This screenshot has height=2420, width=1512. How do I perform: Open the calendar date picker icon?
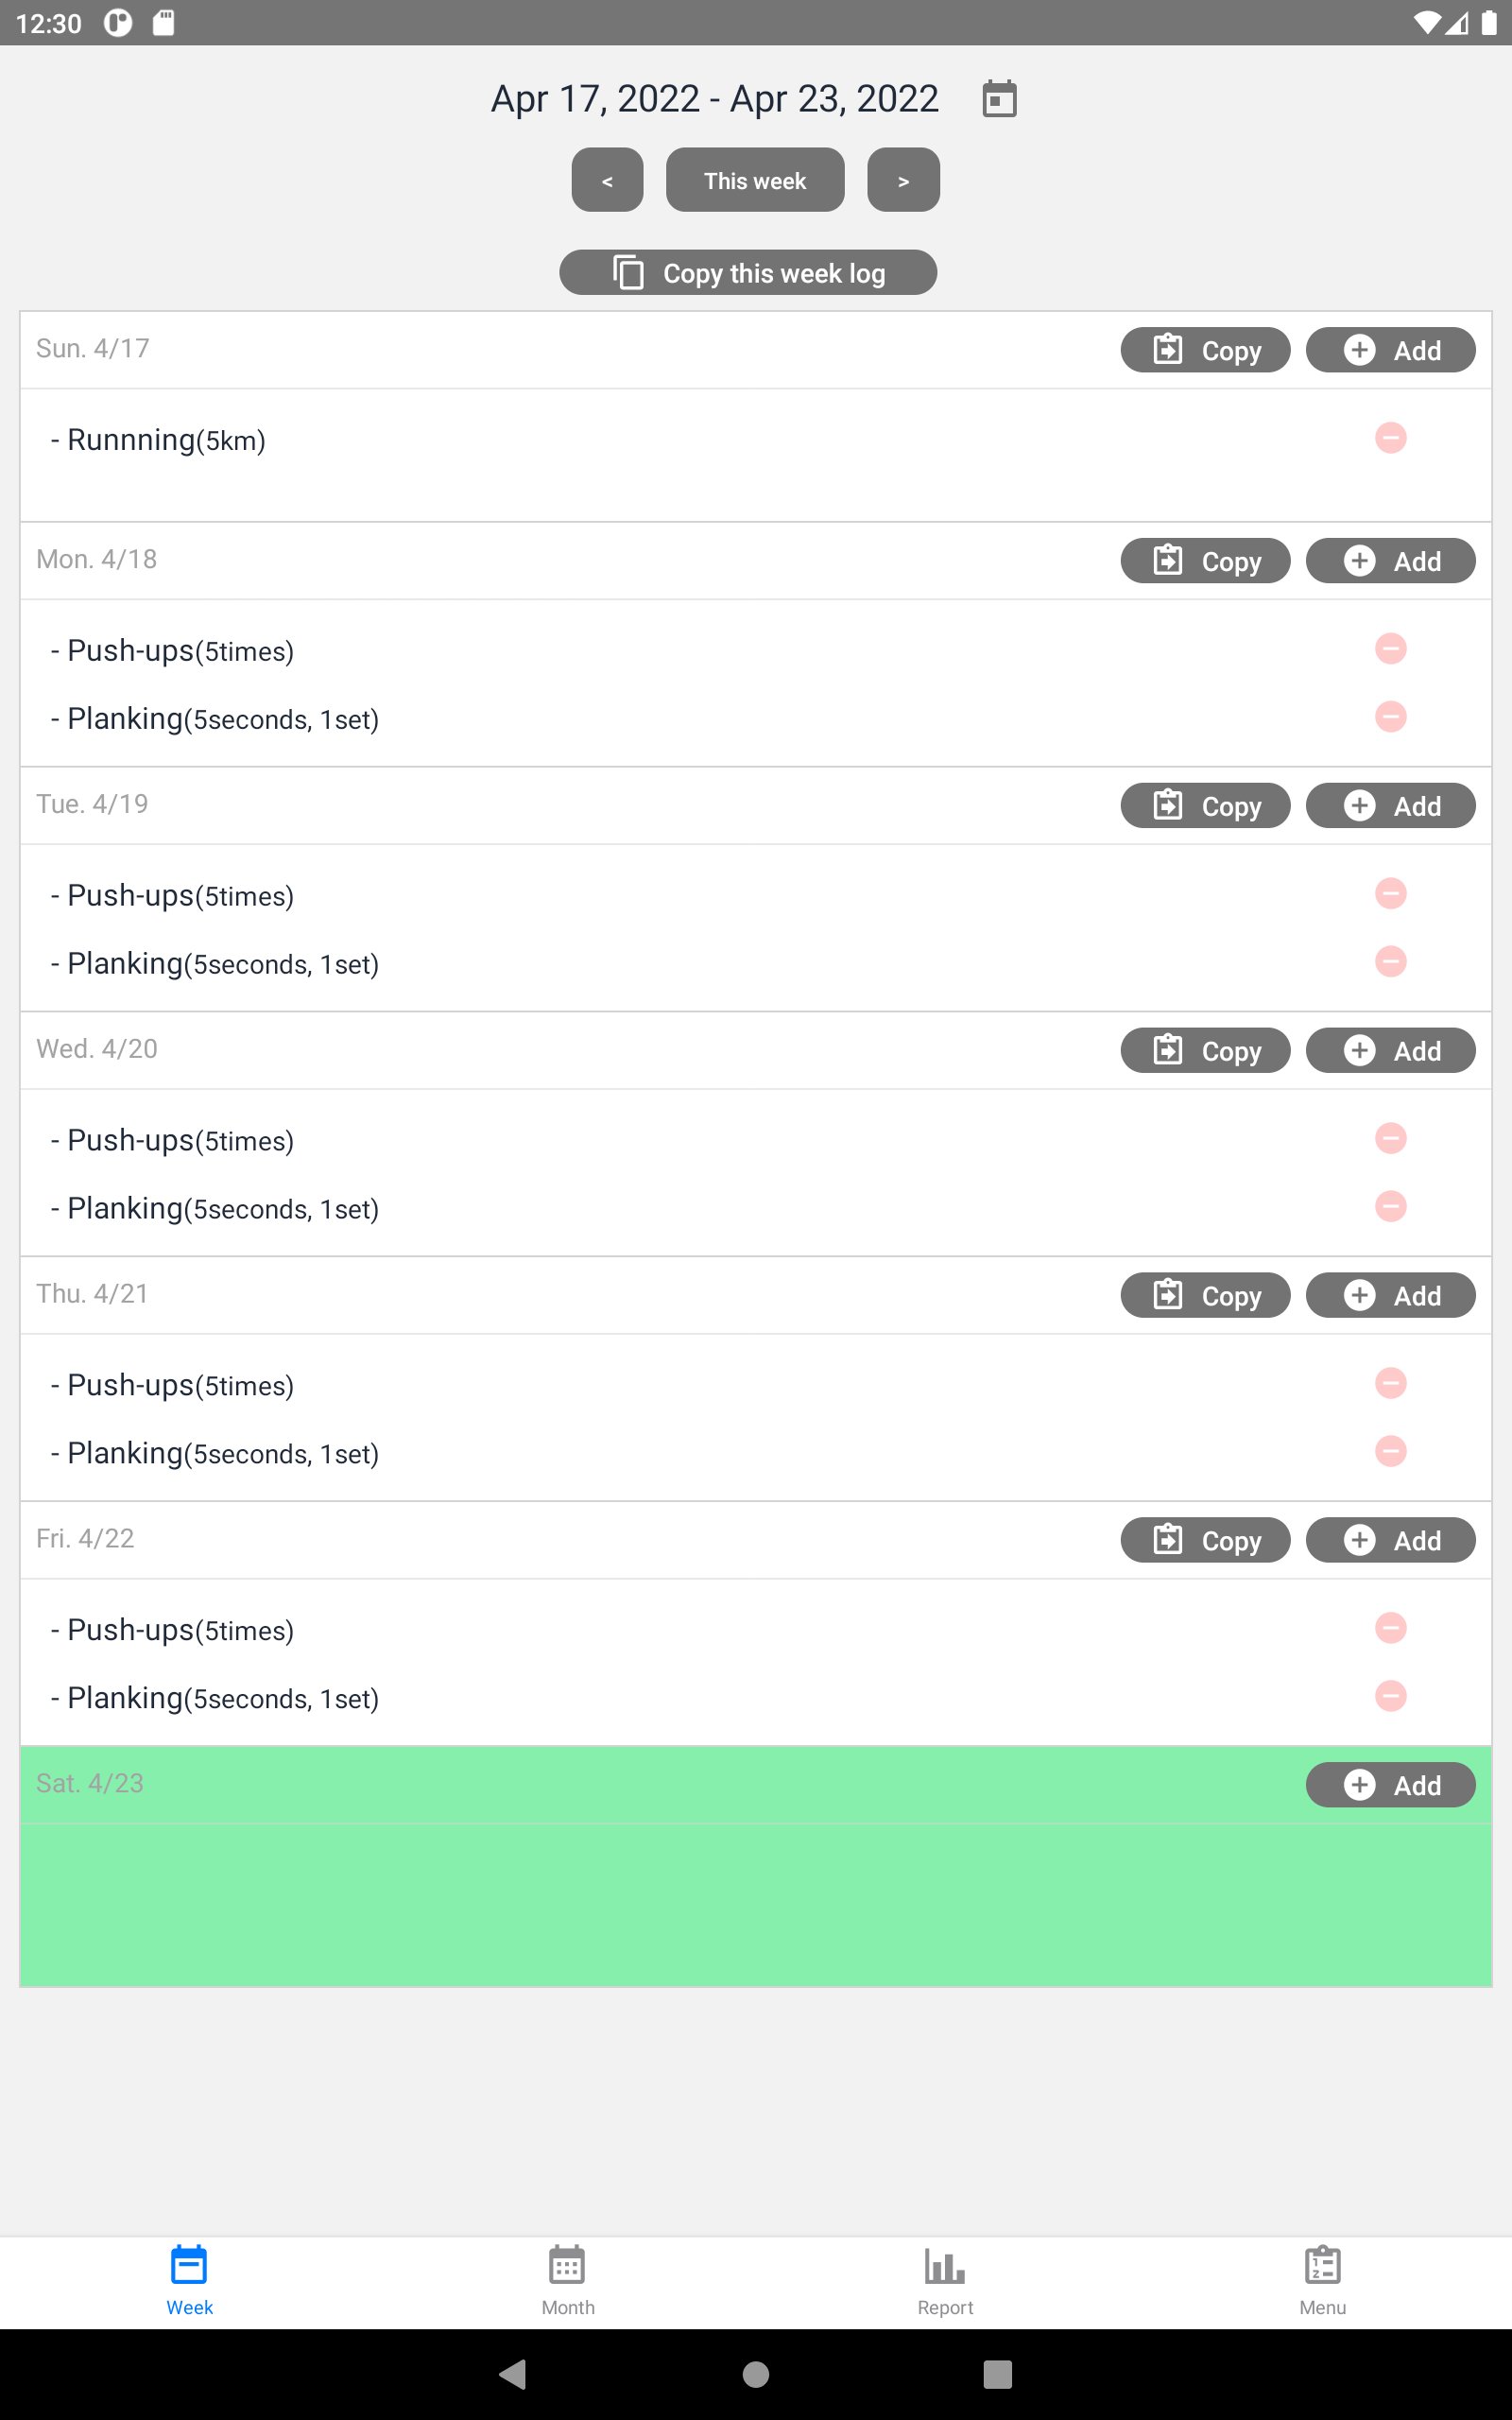(998, 99)
